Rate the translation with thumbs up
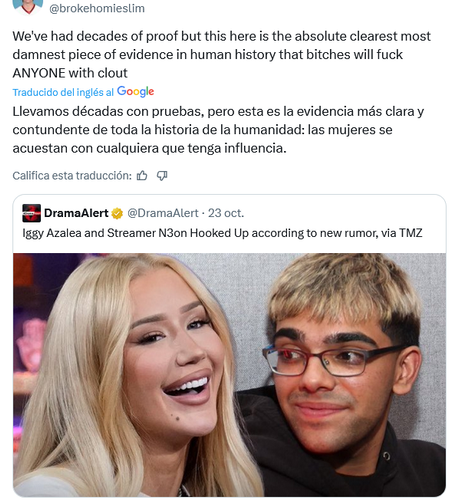The width and height of the screenshot is (459, 500). click(x=142, y=176)
